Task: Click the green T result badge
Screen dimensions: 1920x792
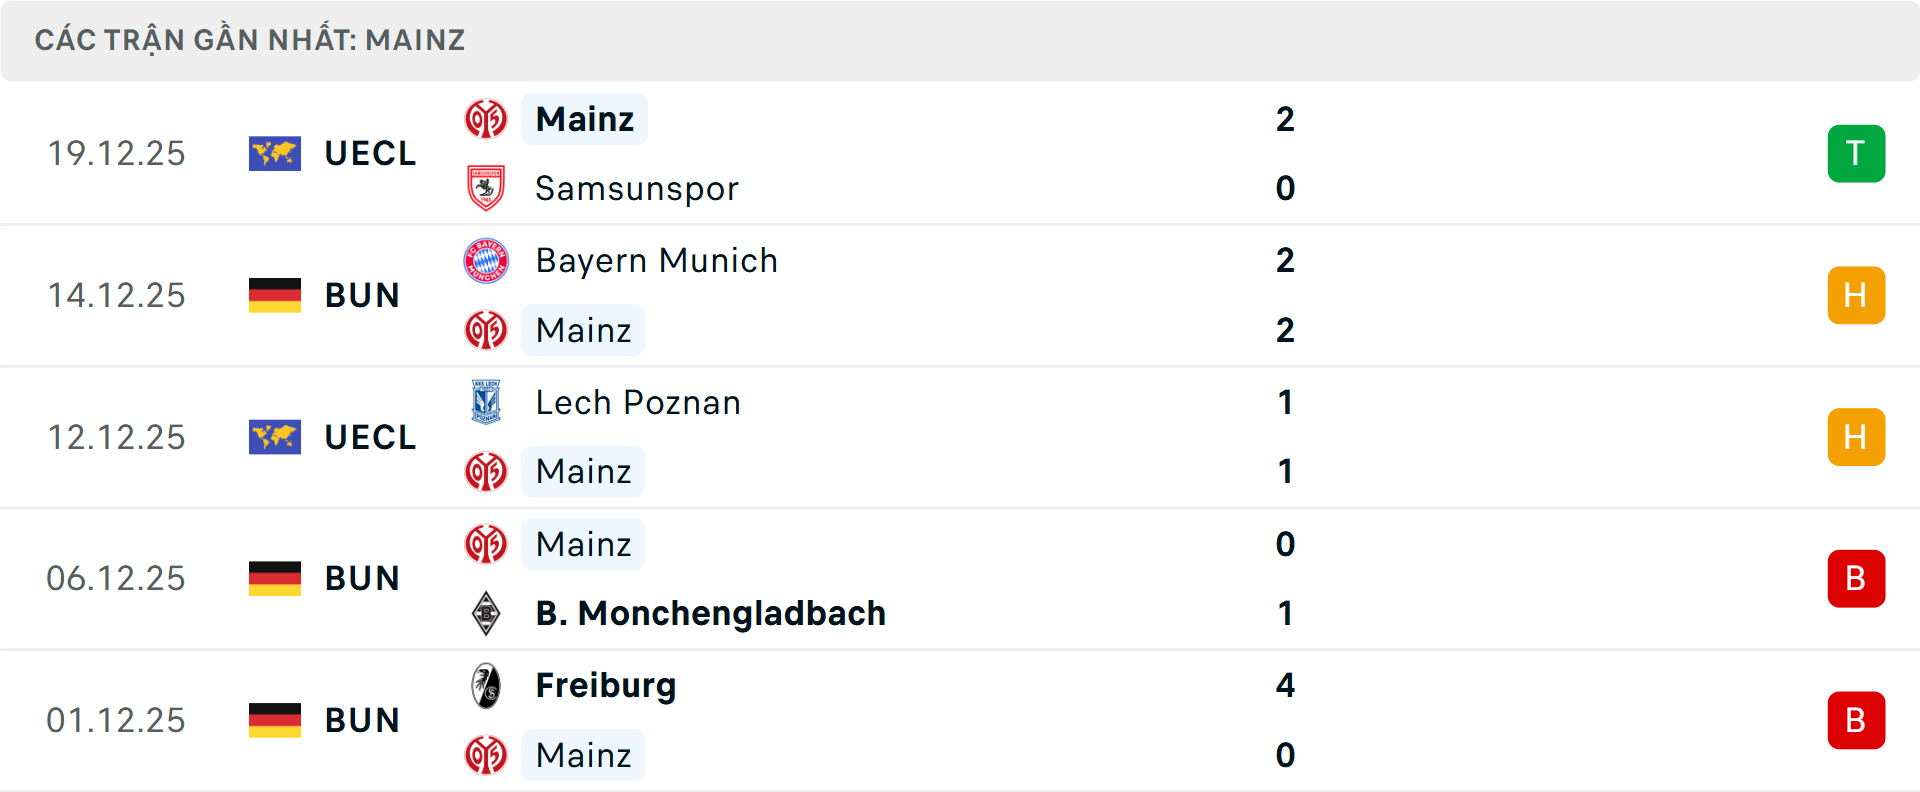Action: click(1856, 154)
